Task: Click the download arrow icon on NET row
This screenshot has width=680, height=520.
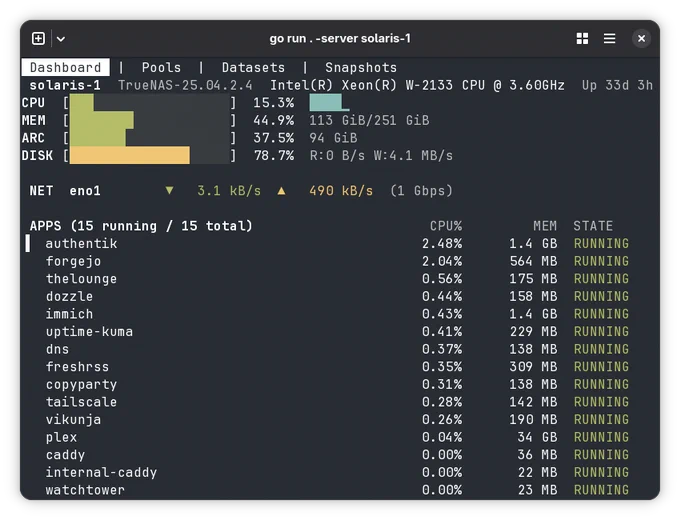Action: click(x=170, y=190)
